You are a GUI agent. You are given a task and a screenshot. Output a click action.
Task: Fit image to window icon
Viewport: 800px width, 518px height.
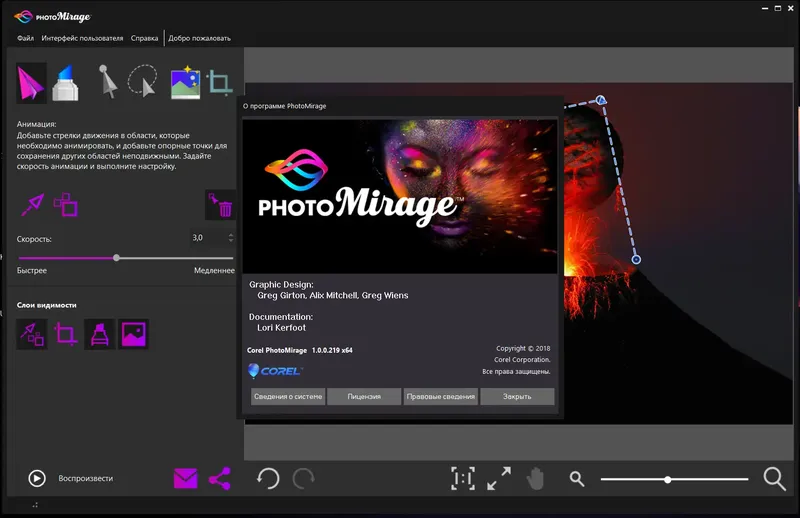click(499, 479)
